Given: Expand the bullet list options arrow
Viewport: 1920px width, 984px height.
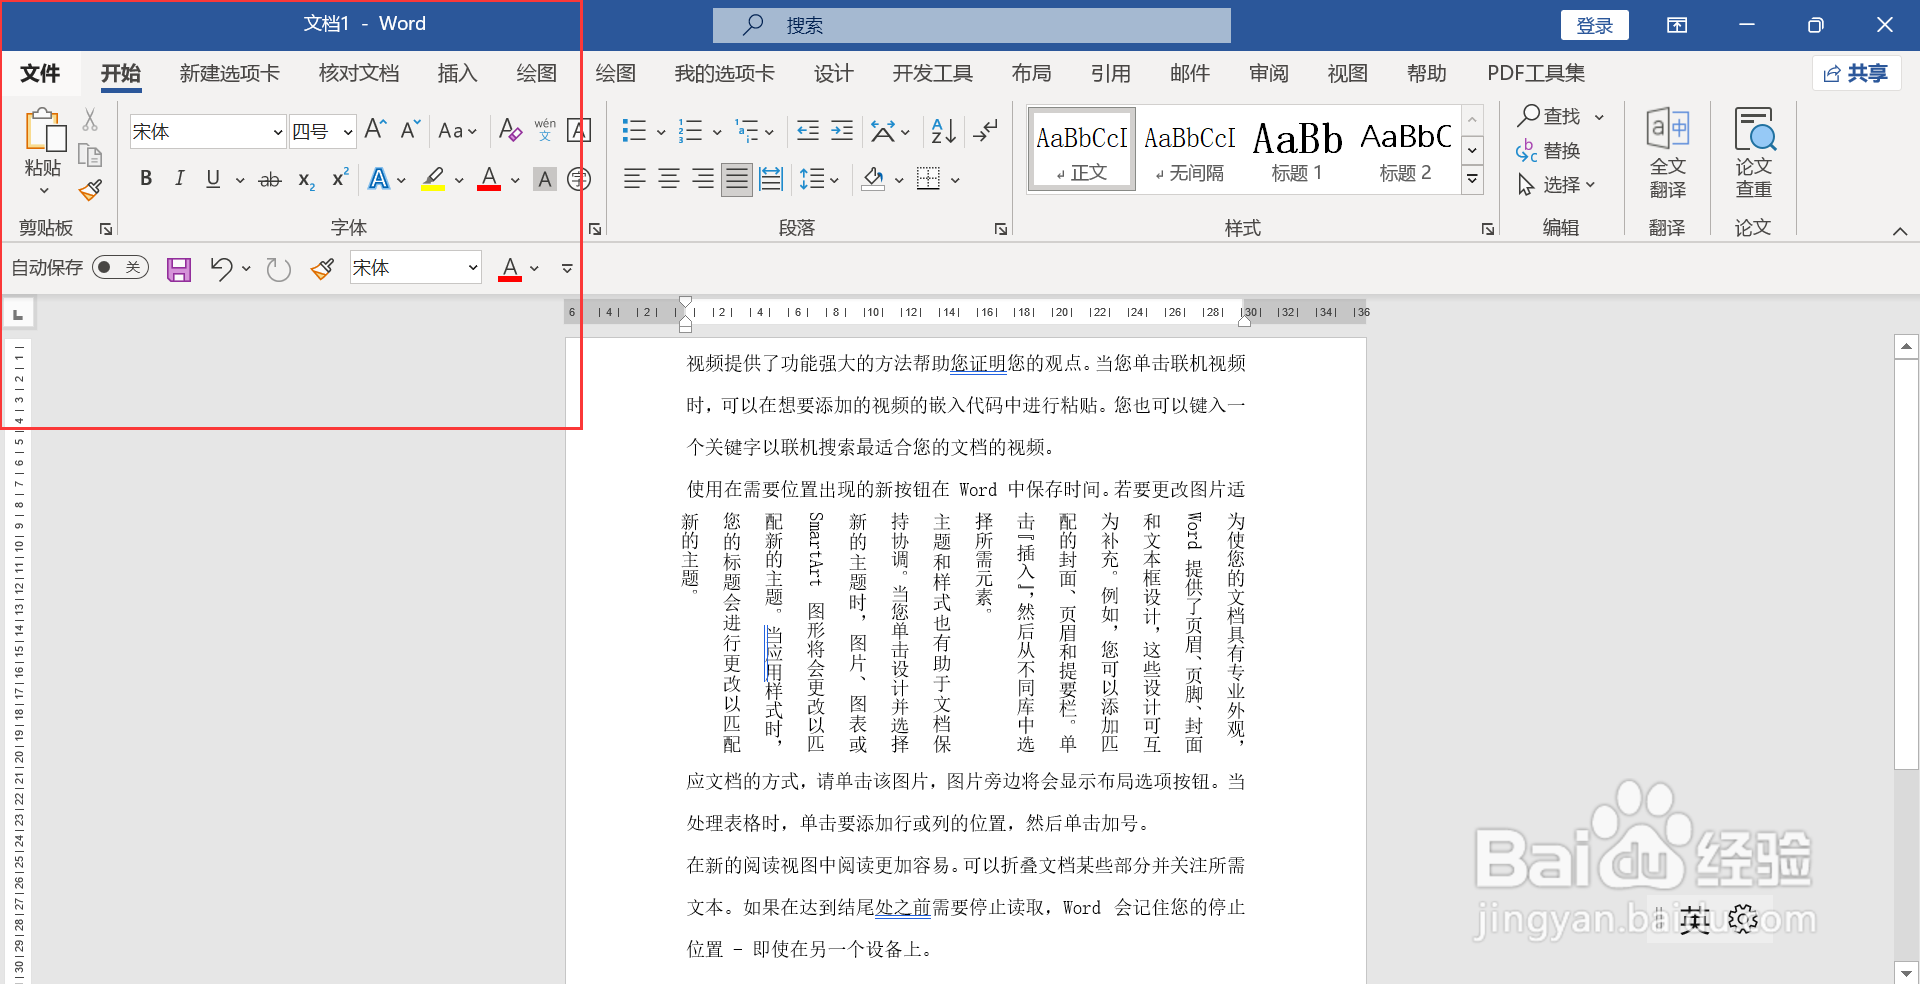Looking at the screenshot, I should point(661,131).
